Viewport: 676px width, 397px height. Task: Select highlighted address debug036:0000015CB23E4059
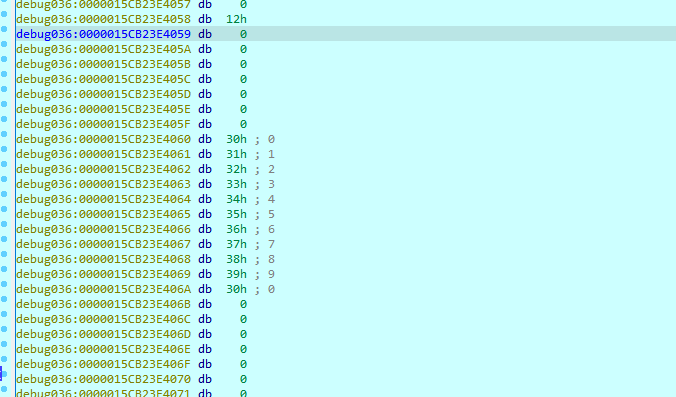point(103,34)
